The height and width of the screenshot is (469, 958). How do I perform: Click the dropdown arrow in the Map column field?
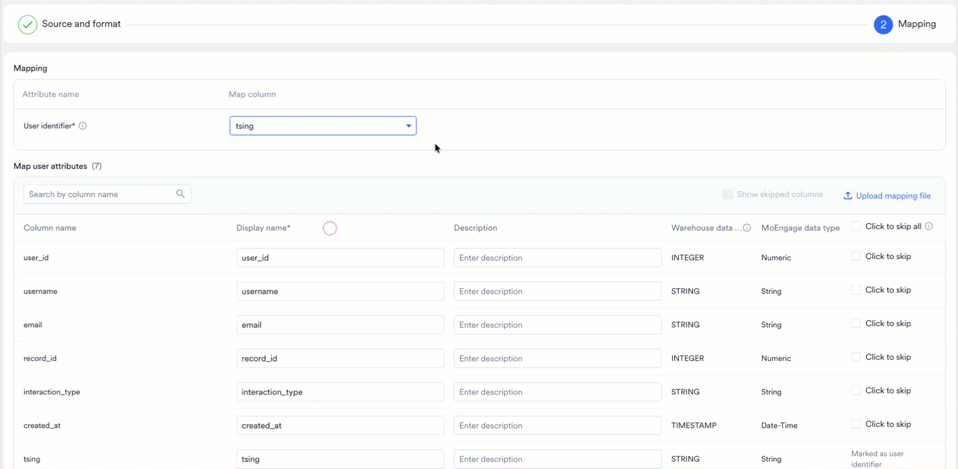coord(409,126)
